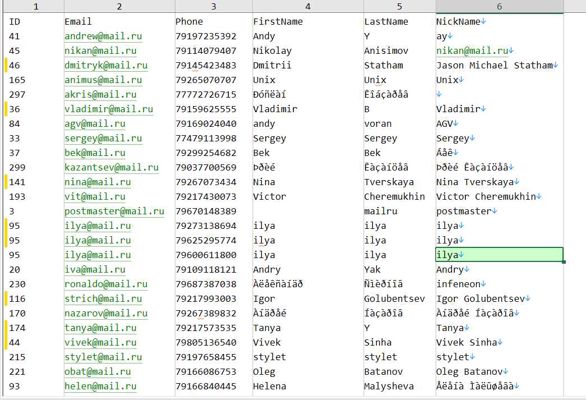
Task: Select column 1 header
Action: (x=36, y=6)
